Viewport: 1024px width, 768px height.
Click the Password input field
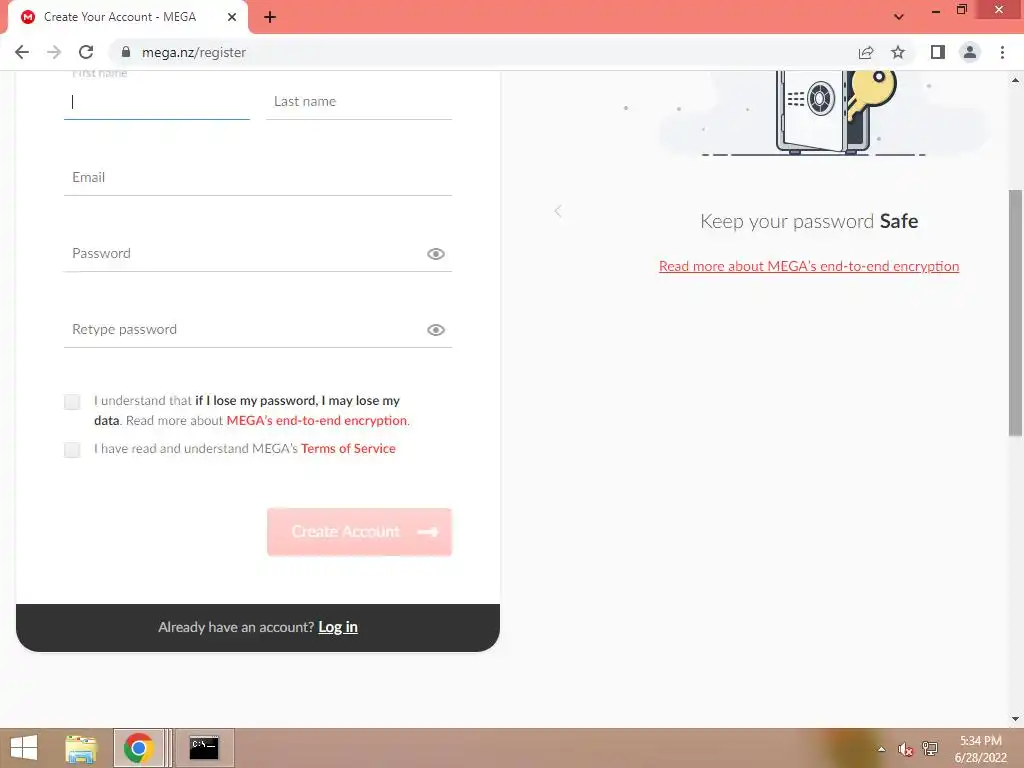[x=258, y=253]
